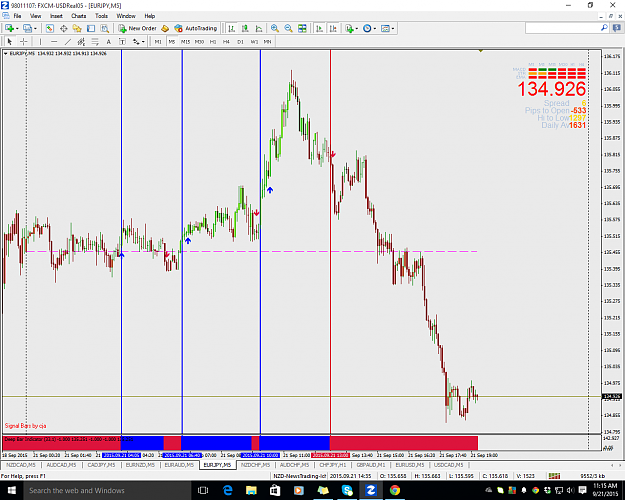Click the New Order button
Image resolution: width=625 pixels, height=500 pixels.
point(138,28)
